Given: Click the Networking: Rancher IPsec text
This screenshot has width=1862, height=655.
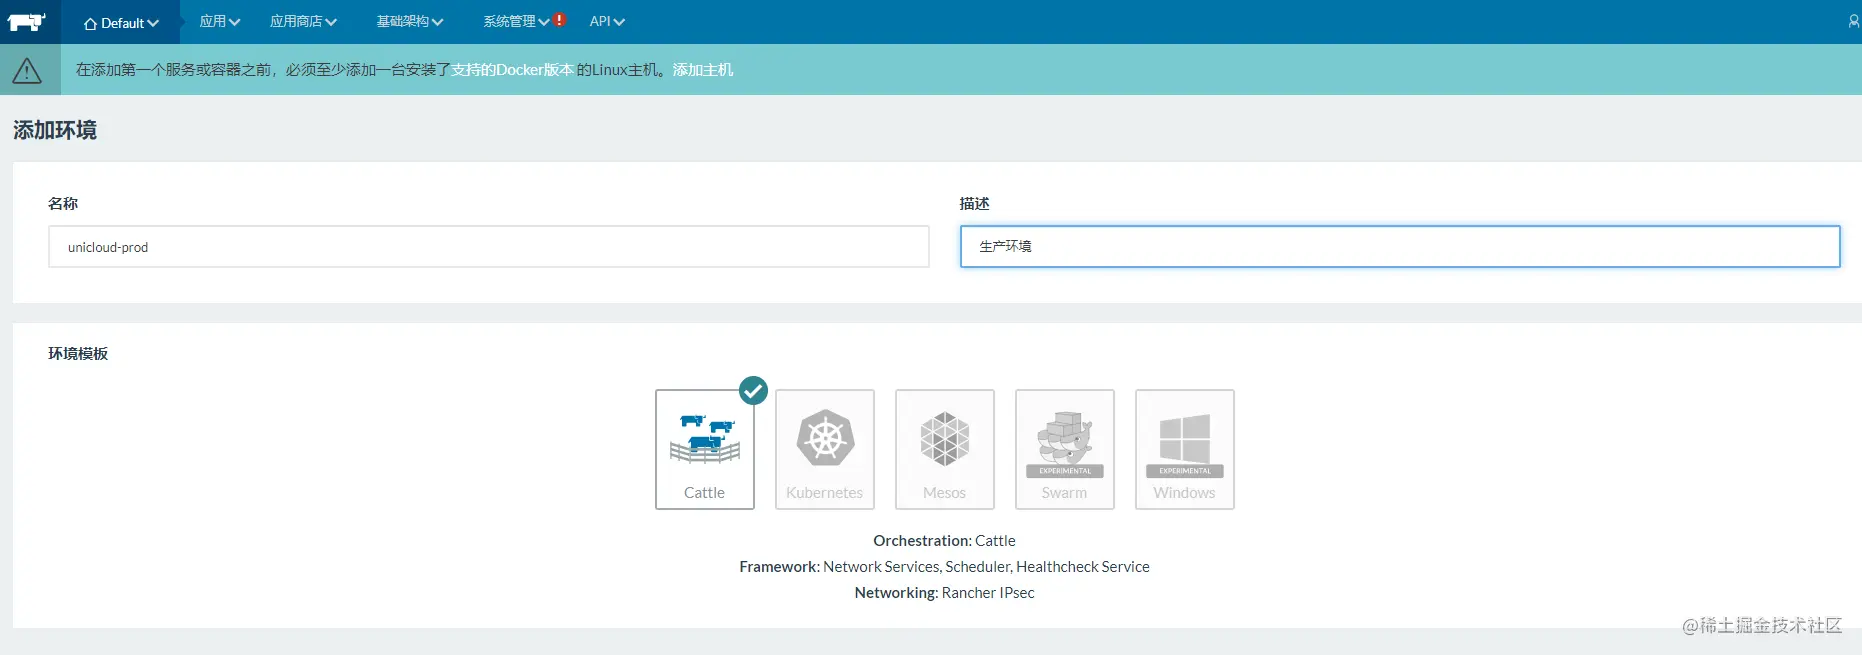Looking at the screenshot, I should click(x=944, y=592).
